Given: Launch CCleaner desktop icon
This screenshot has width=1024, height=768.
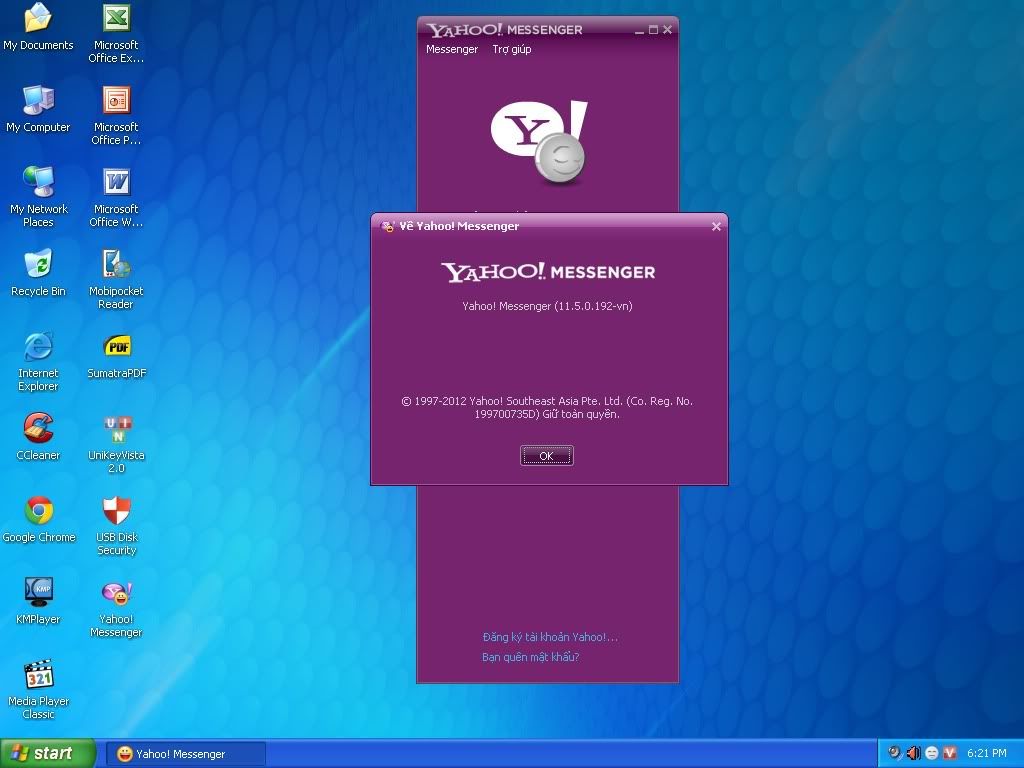Looking at the screenshot, I should [x=38, y=437].
